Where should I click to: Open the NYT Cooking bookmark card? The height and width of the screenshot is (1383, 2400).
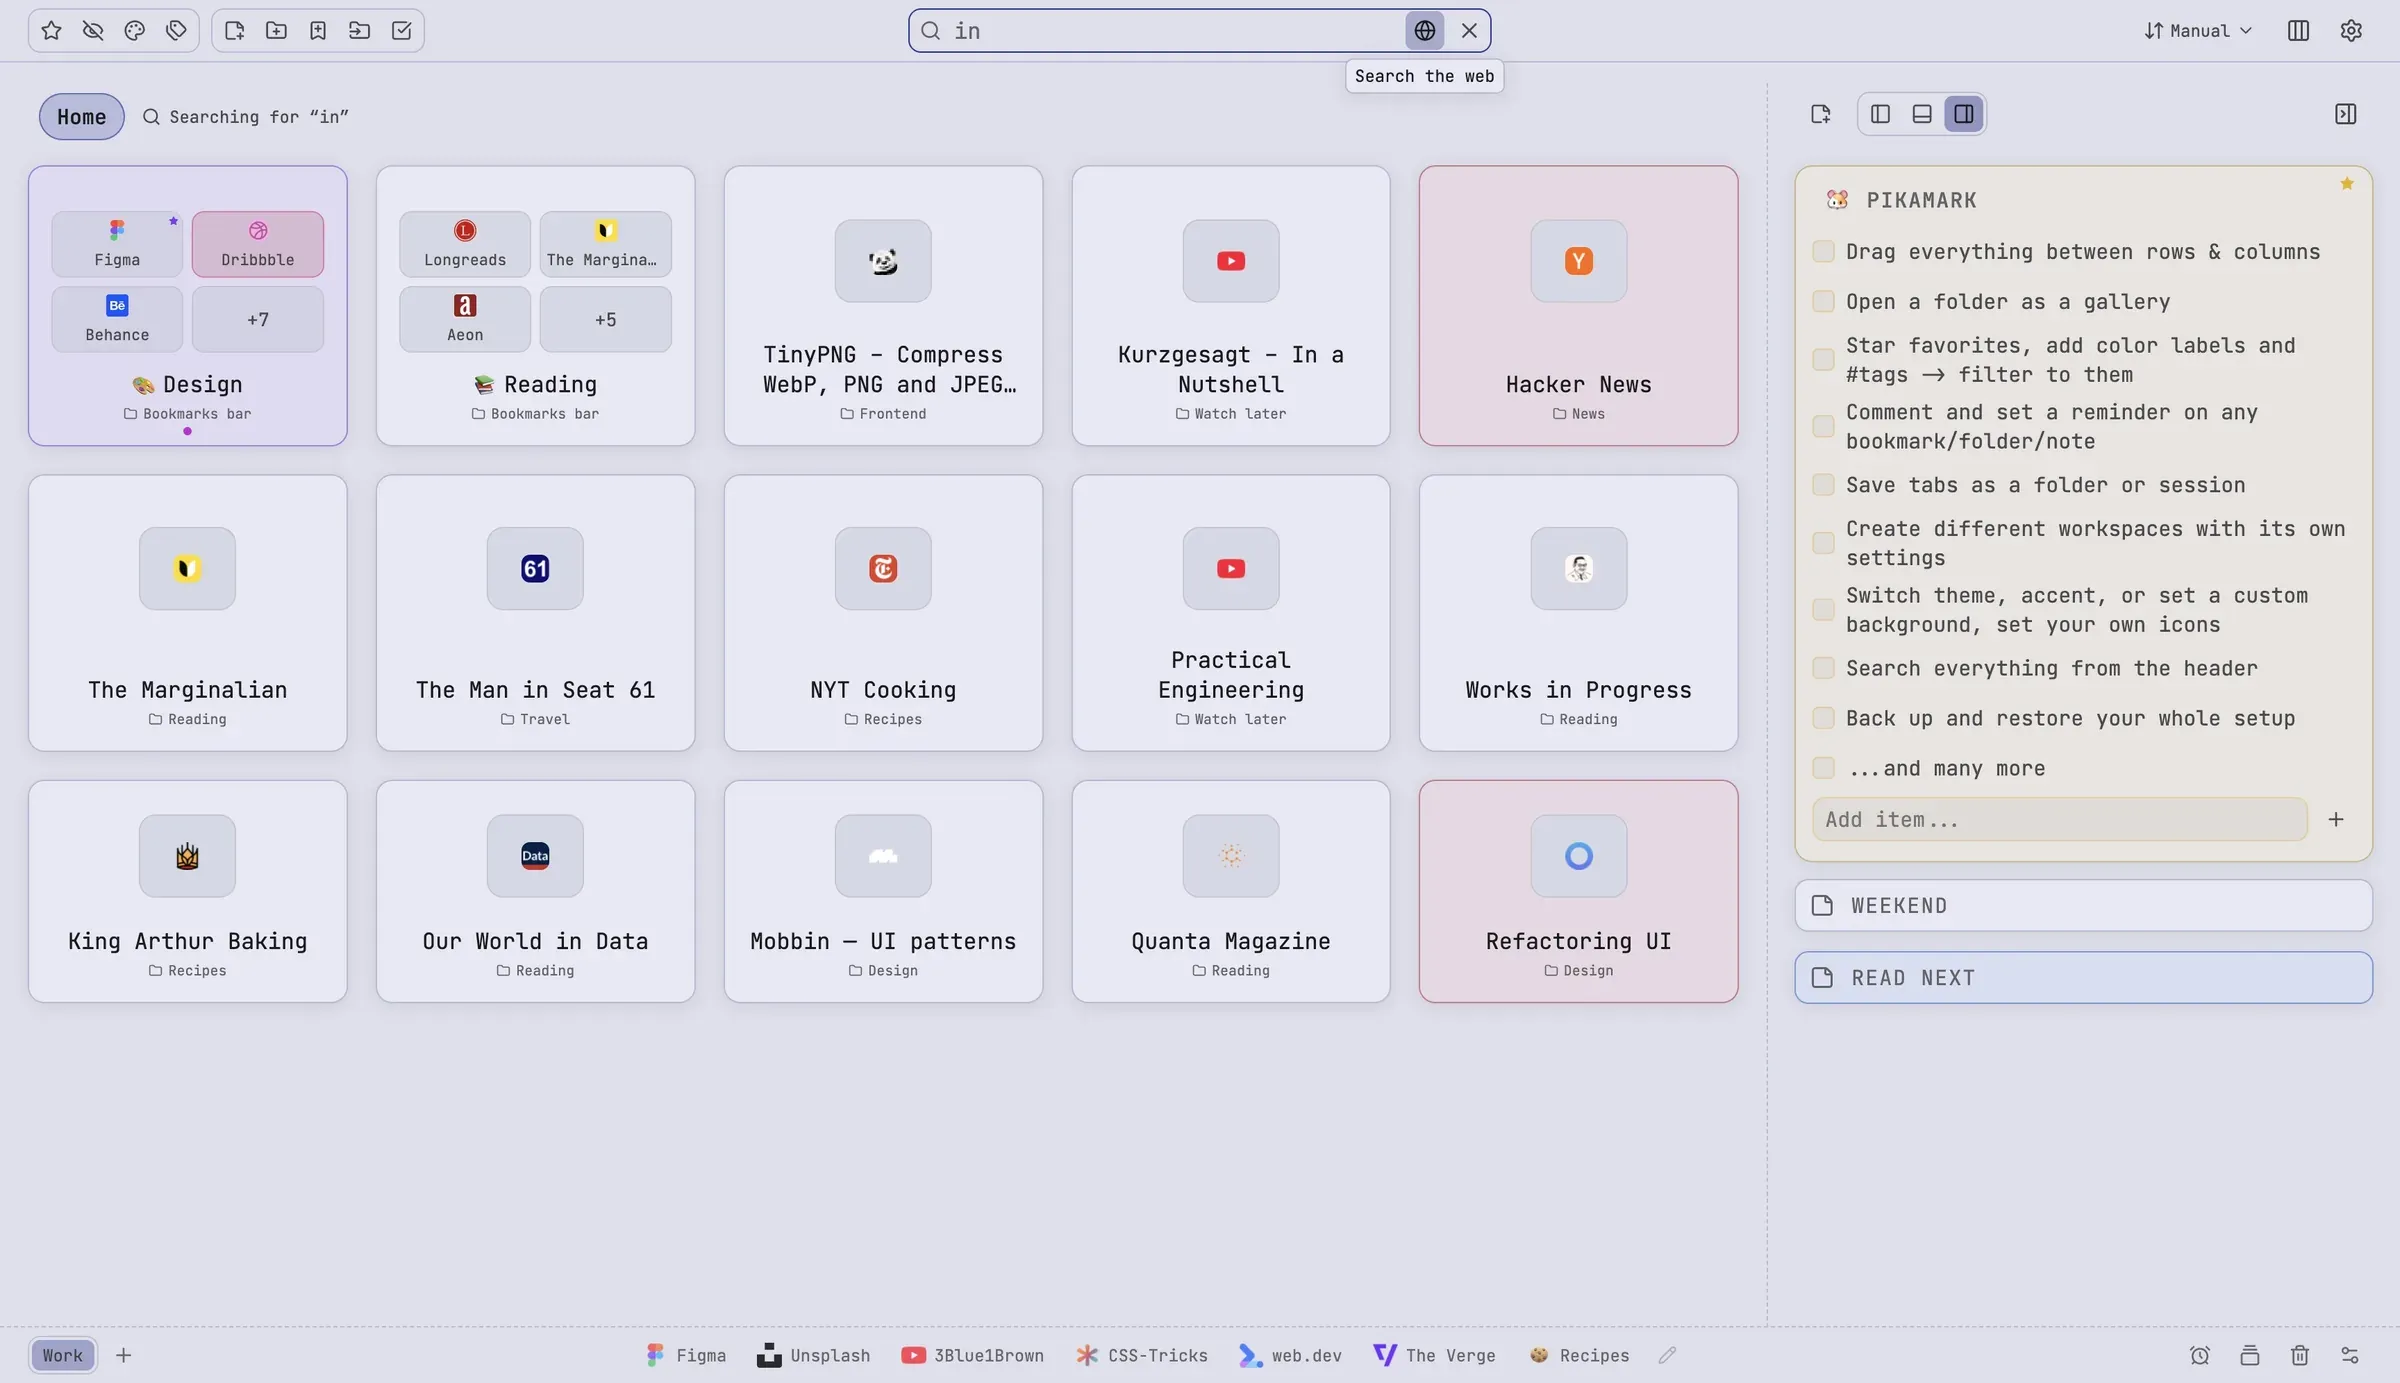point(883,612)
